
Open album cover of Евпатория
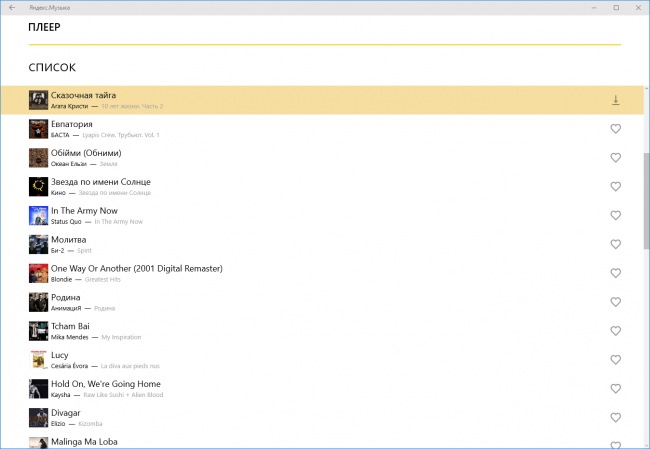click(x=39, y=129)
